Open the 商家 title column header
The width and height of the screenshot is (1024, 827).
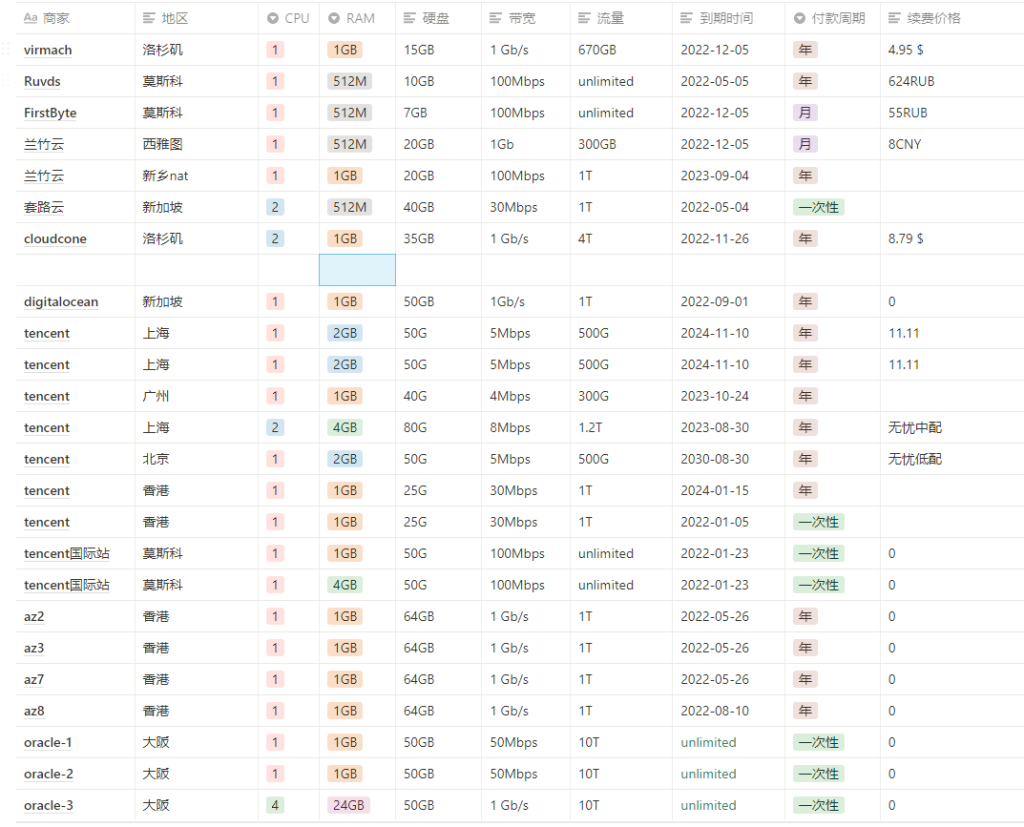pyautogui.click(x=75, y=18)
